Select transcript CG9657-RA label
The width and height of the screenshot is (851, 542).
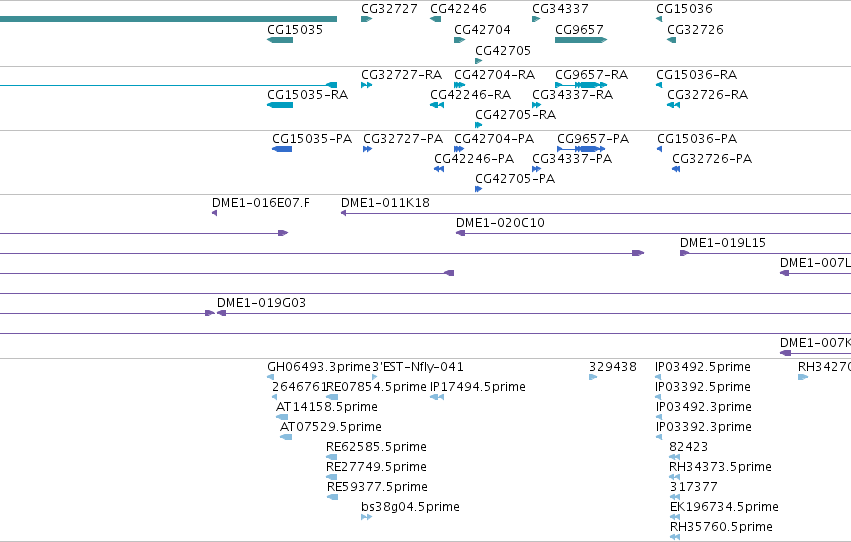[x=591, y=75]
